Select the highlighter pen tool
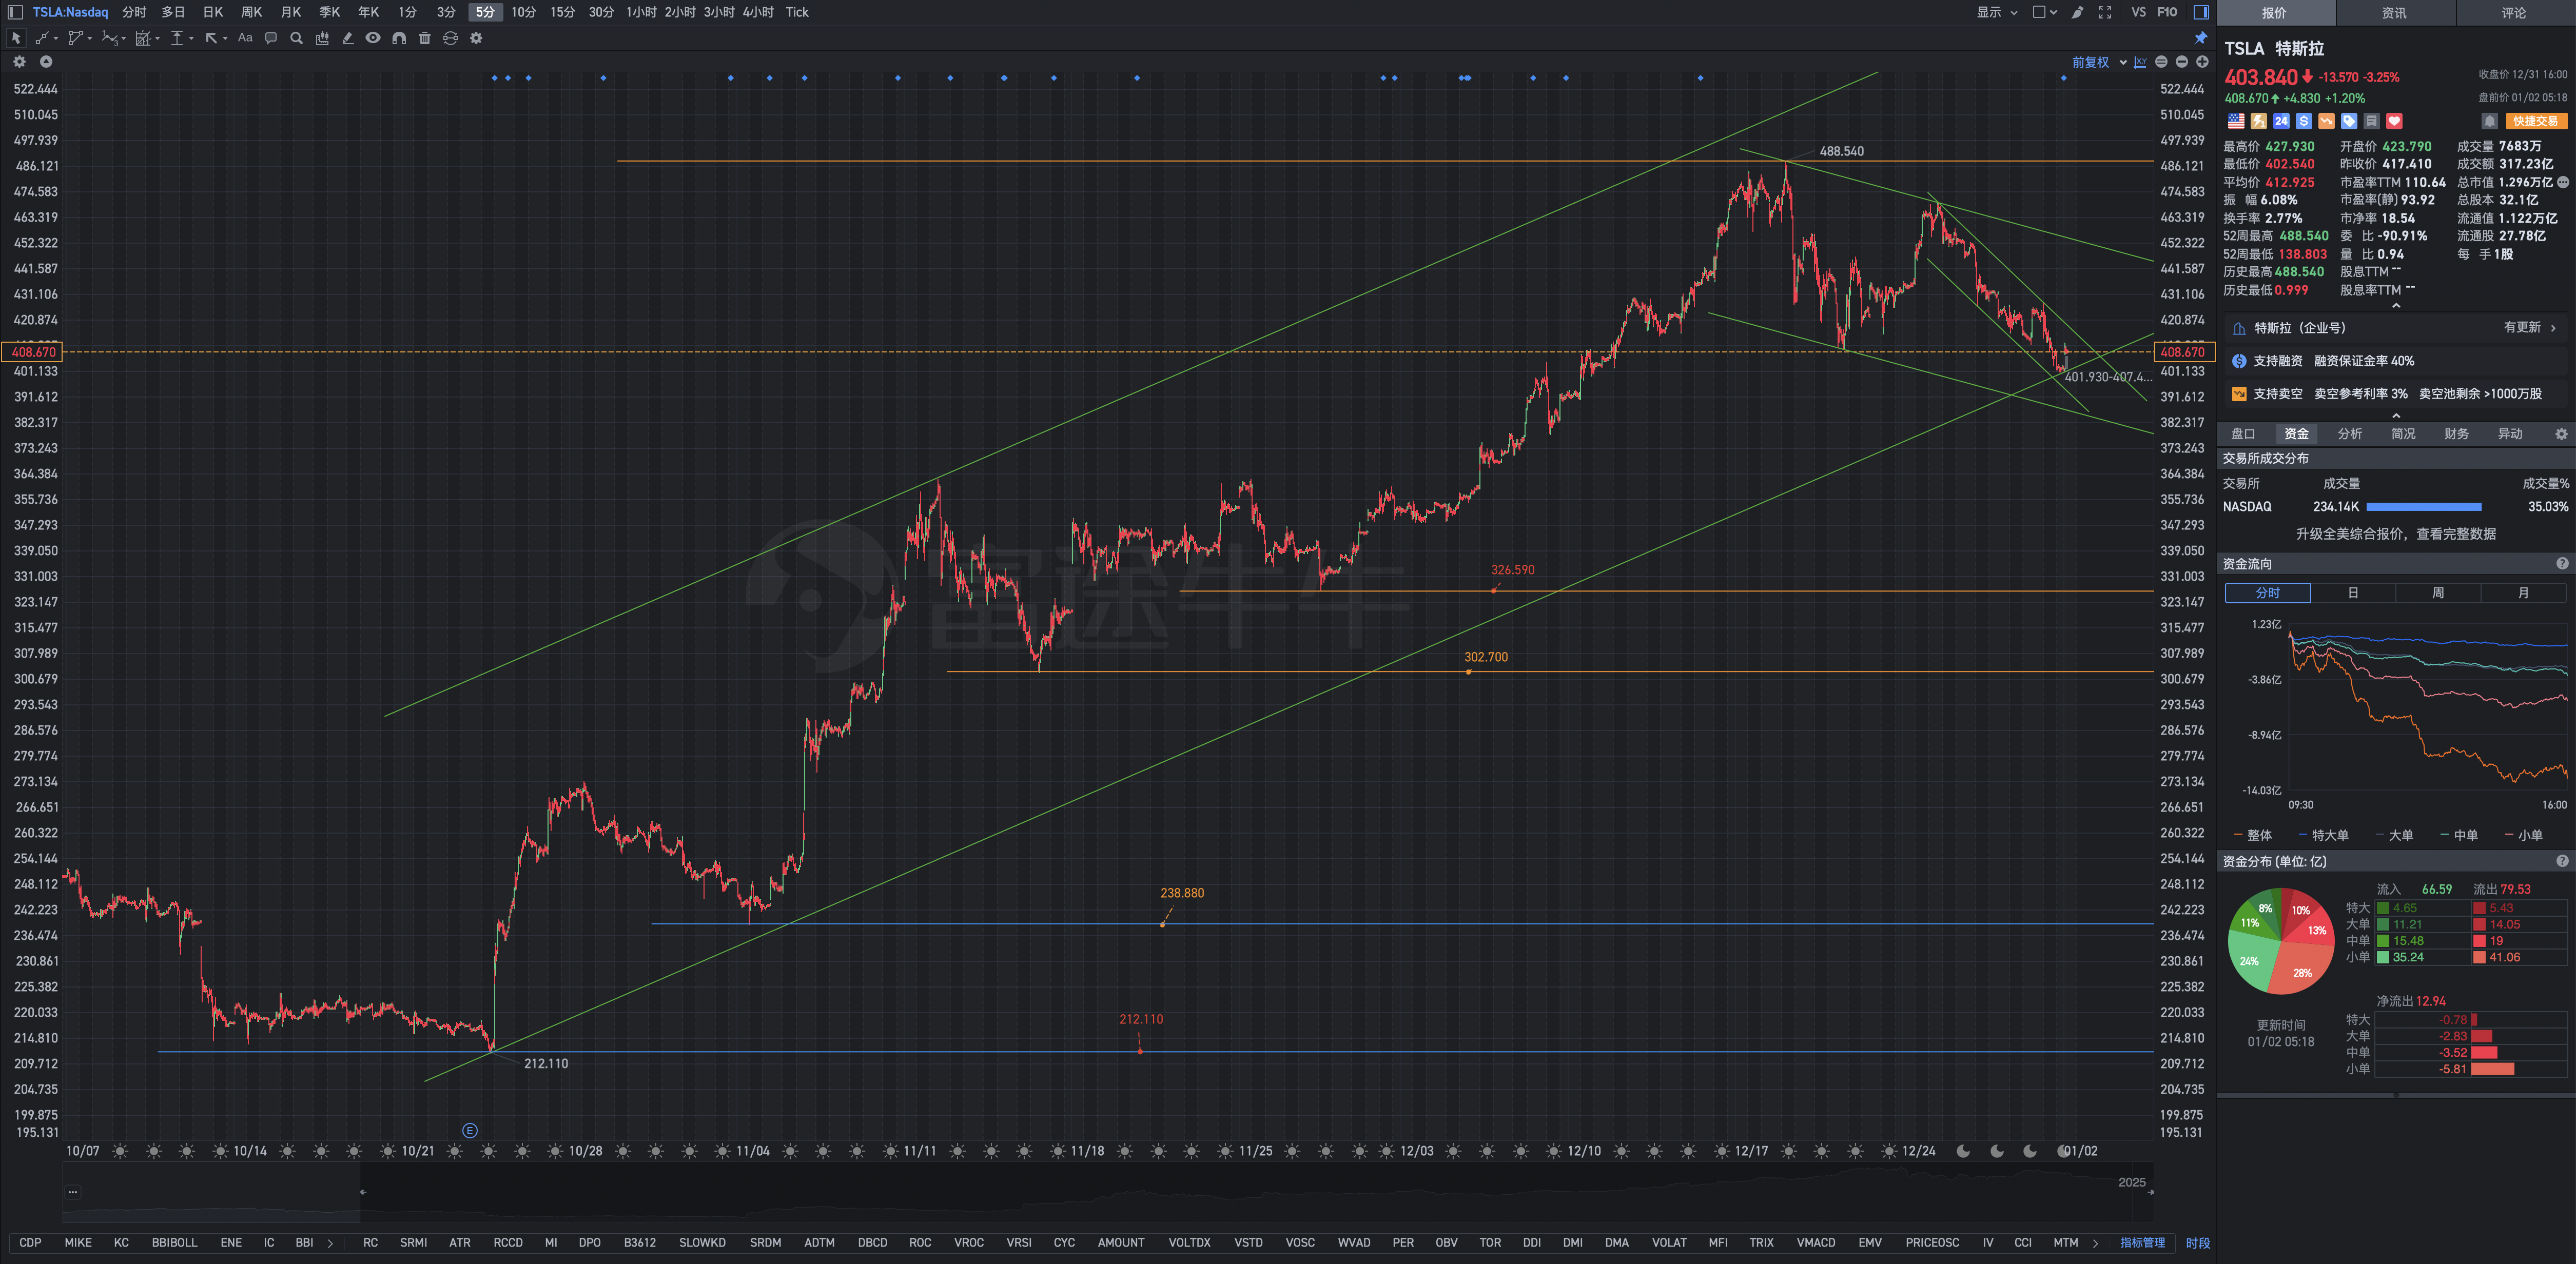Viewport: 2576px width, 1264px height. coord(347,38)
